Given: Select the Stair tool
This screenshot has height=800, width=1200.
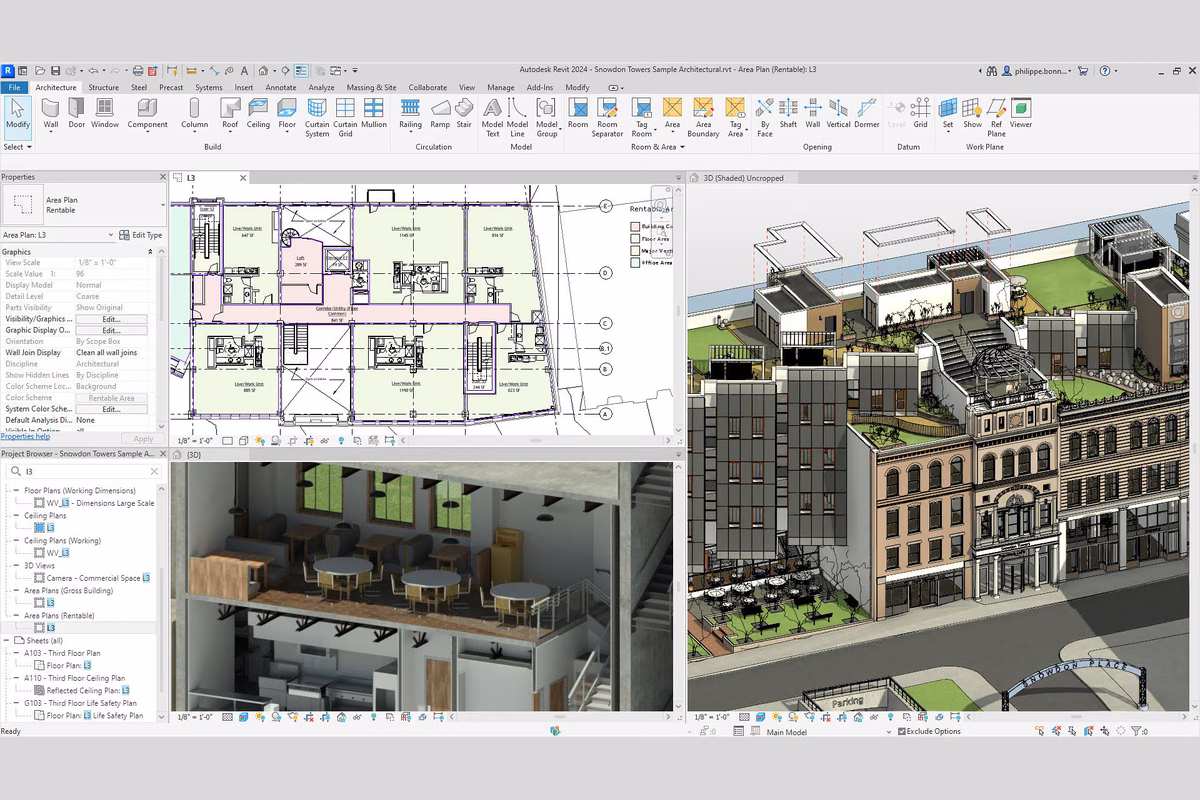Looking at the screenshot, I should pos(464,113).
